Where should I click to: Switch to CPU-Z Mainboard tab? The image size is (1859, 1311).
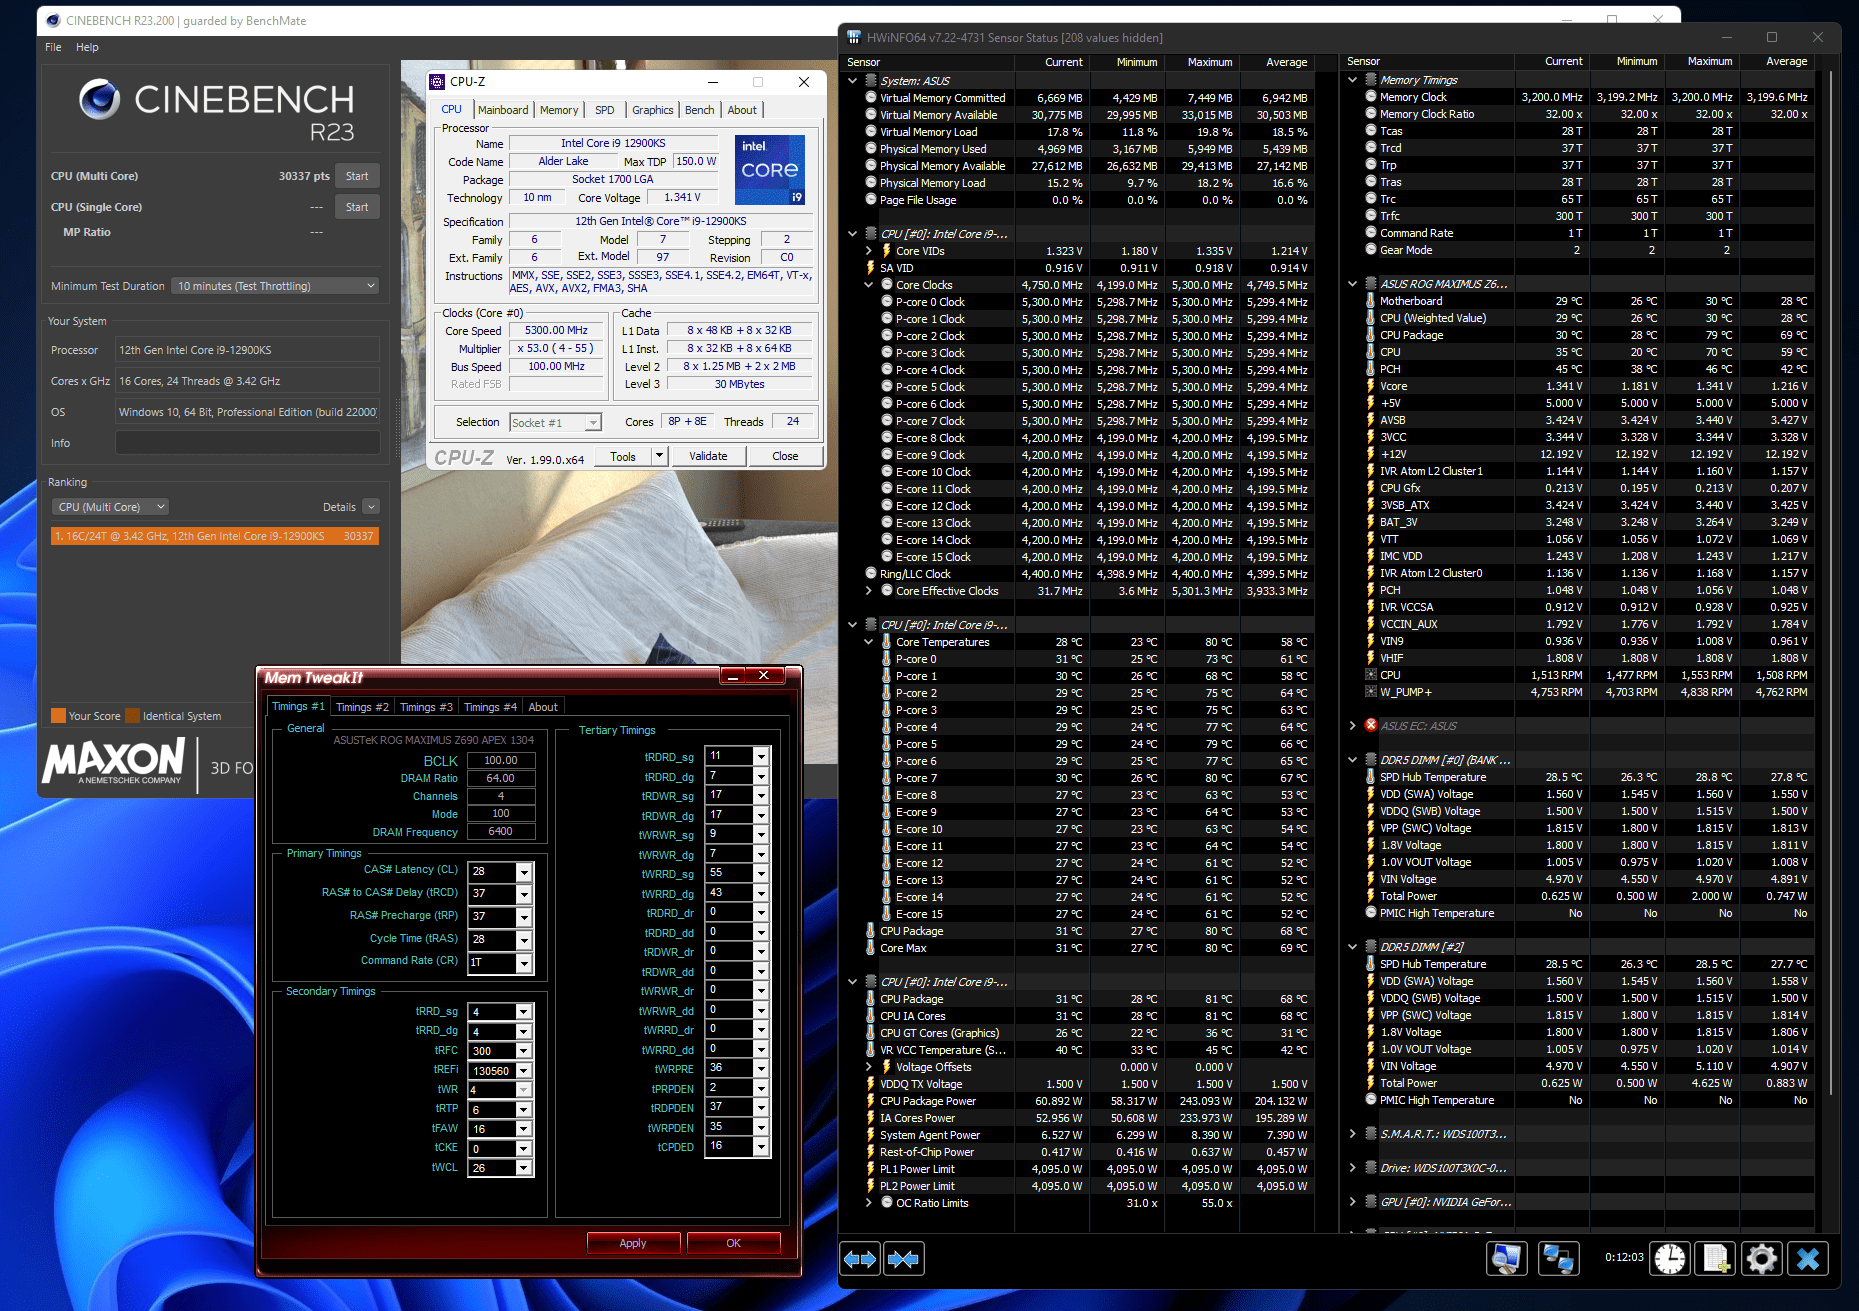coord(503,110)
